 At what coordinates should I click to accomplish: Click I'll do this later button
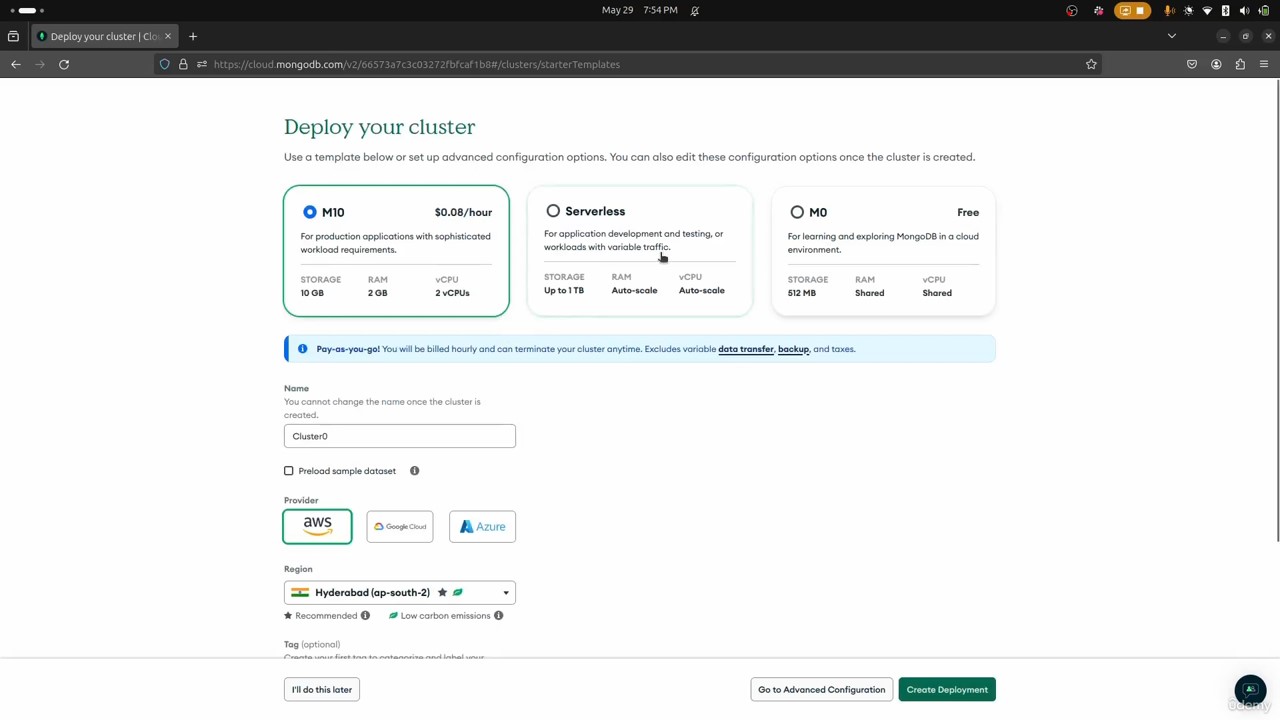click(322, 690)
